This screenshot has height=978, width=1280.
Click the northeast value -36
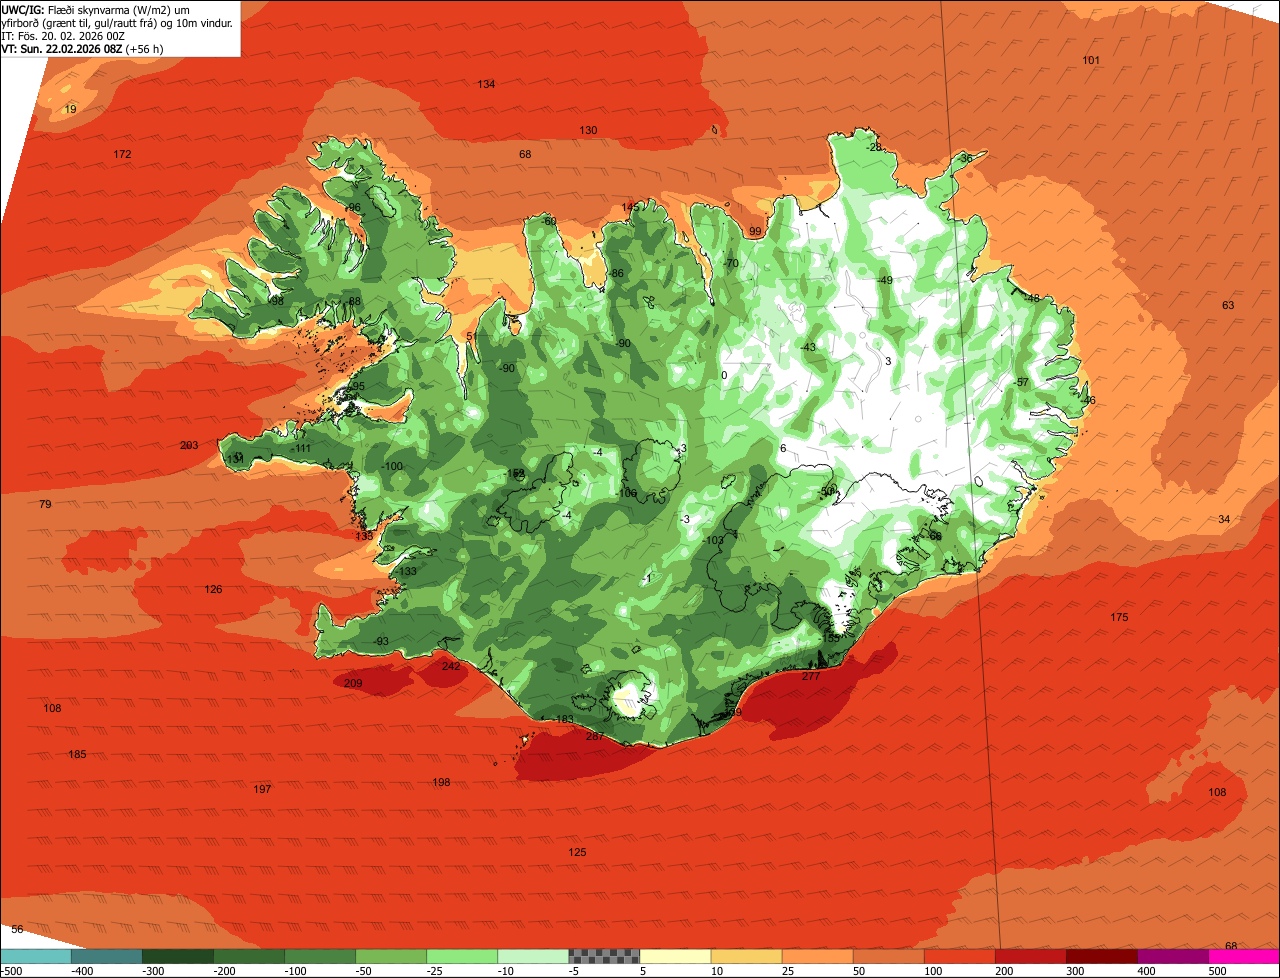click(965, 158)
